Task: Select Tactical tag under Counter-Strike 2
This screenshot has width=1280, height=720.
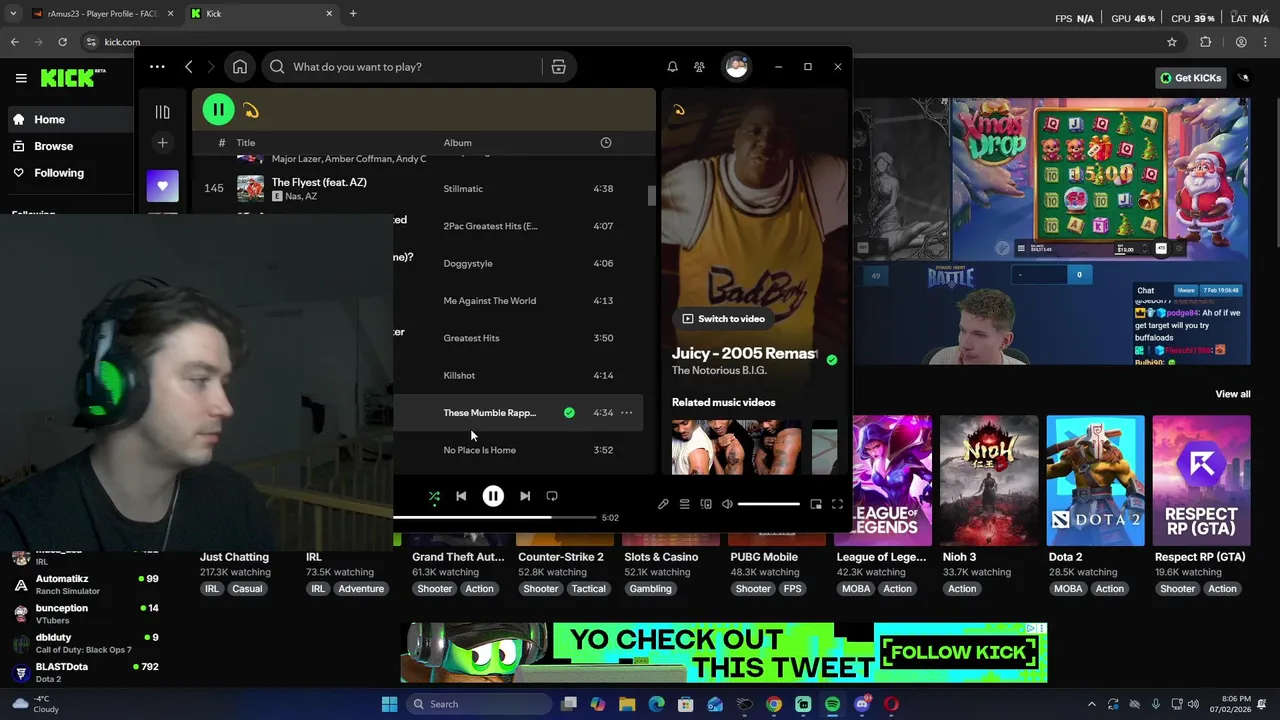Action: pos(588,589)
